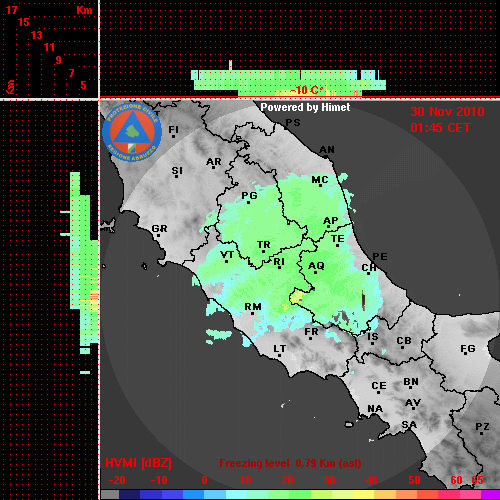Click the 30 Nov 2010 date stamp
This screenshot has width=500, height=500.
tap(447, 112)
